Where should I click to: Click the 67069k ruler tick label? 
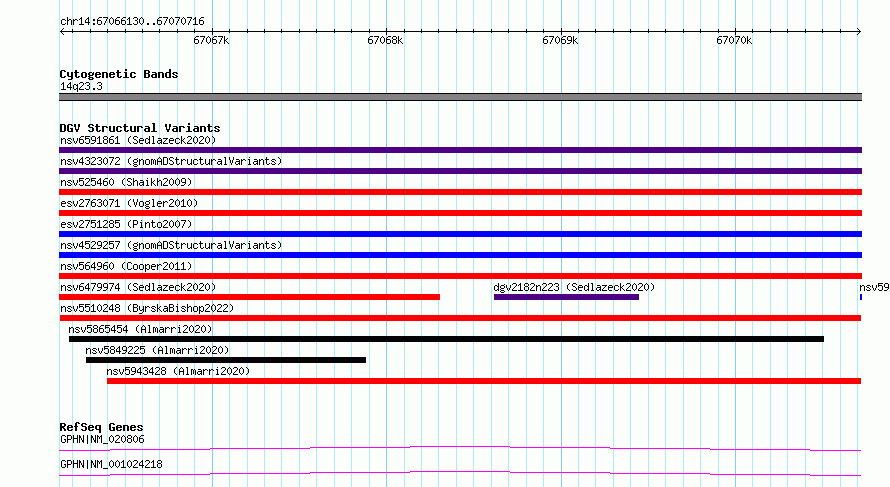(560, 40)
